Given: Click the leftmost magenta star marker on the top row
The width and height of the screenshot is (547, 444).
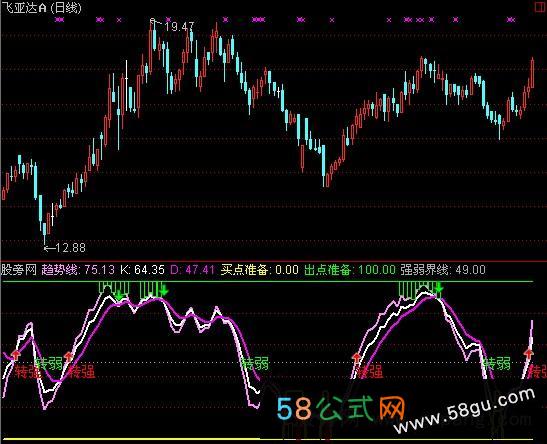Looking at the screenshot, I should point(60,20).
